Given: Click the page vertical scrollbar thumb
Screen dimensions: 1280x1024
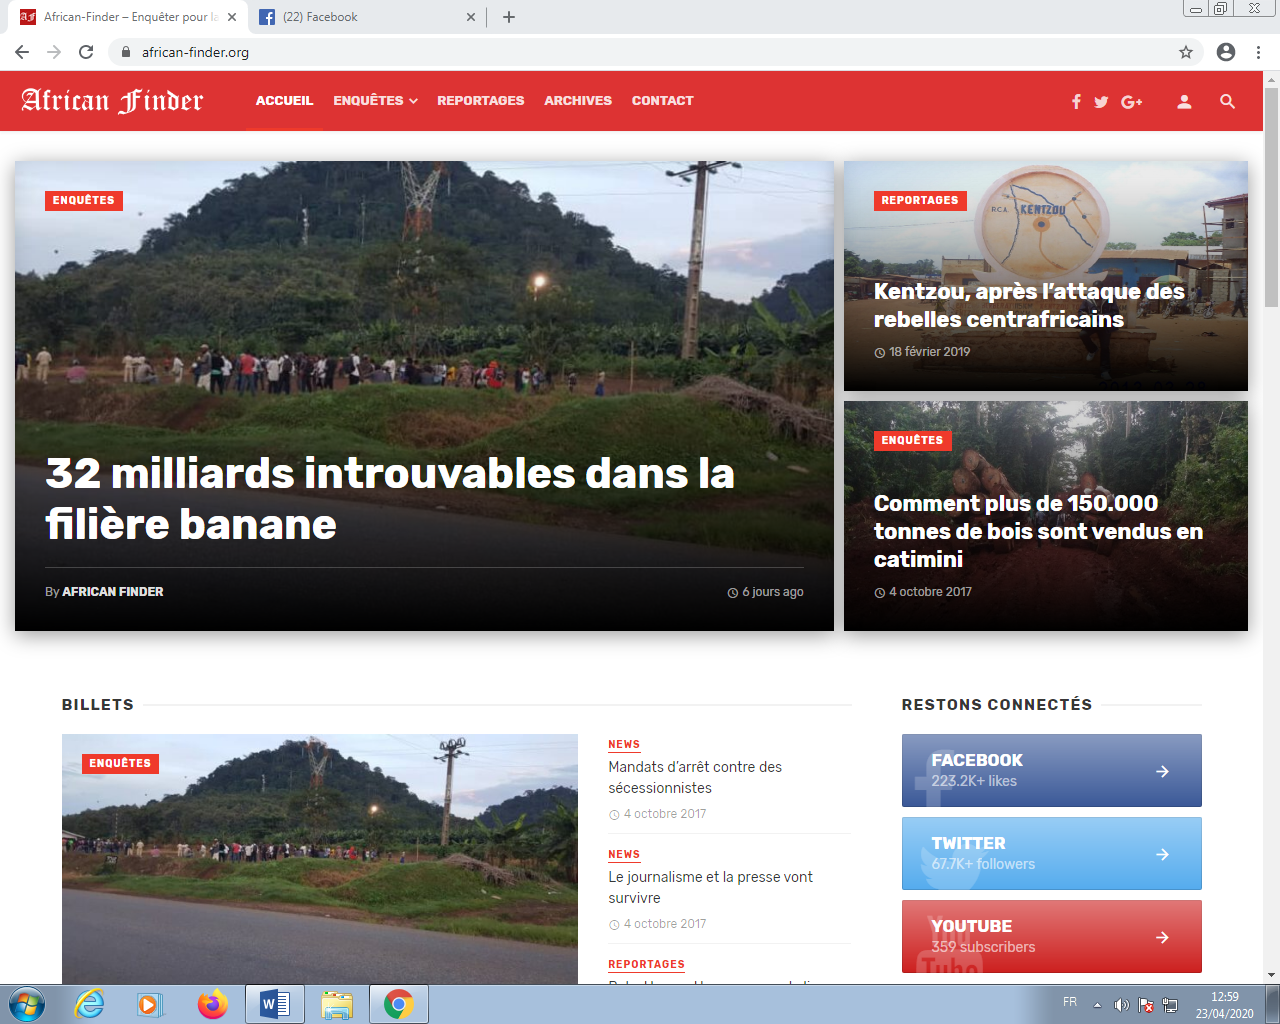Looking at the screenshot, I should pyautogui.click(x=1271, y=197).
